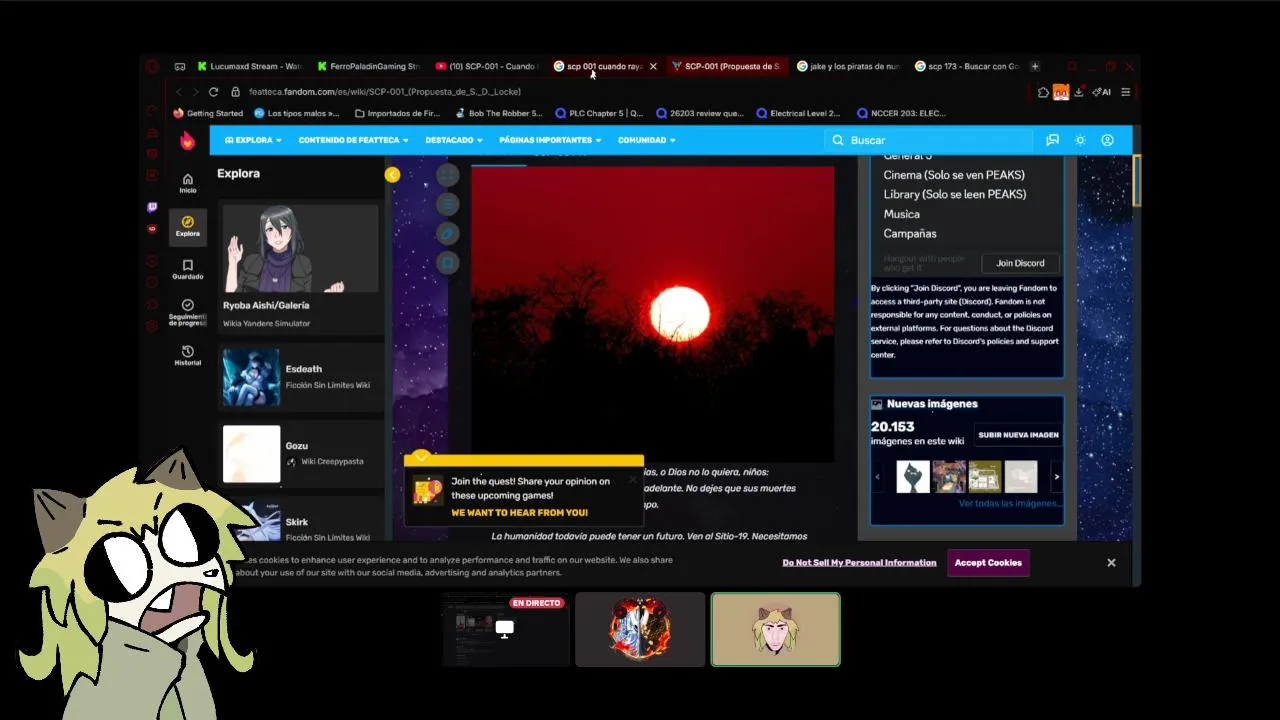The height and width of the screenshot is (720, 1280).
Task: Open Ryoba Aishi/Galería card
Action: tap(301, 268)
